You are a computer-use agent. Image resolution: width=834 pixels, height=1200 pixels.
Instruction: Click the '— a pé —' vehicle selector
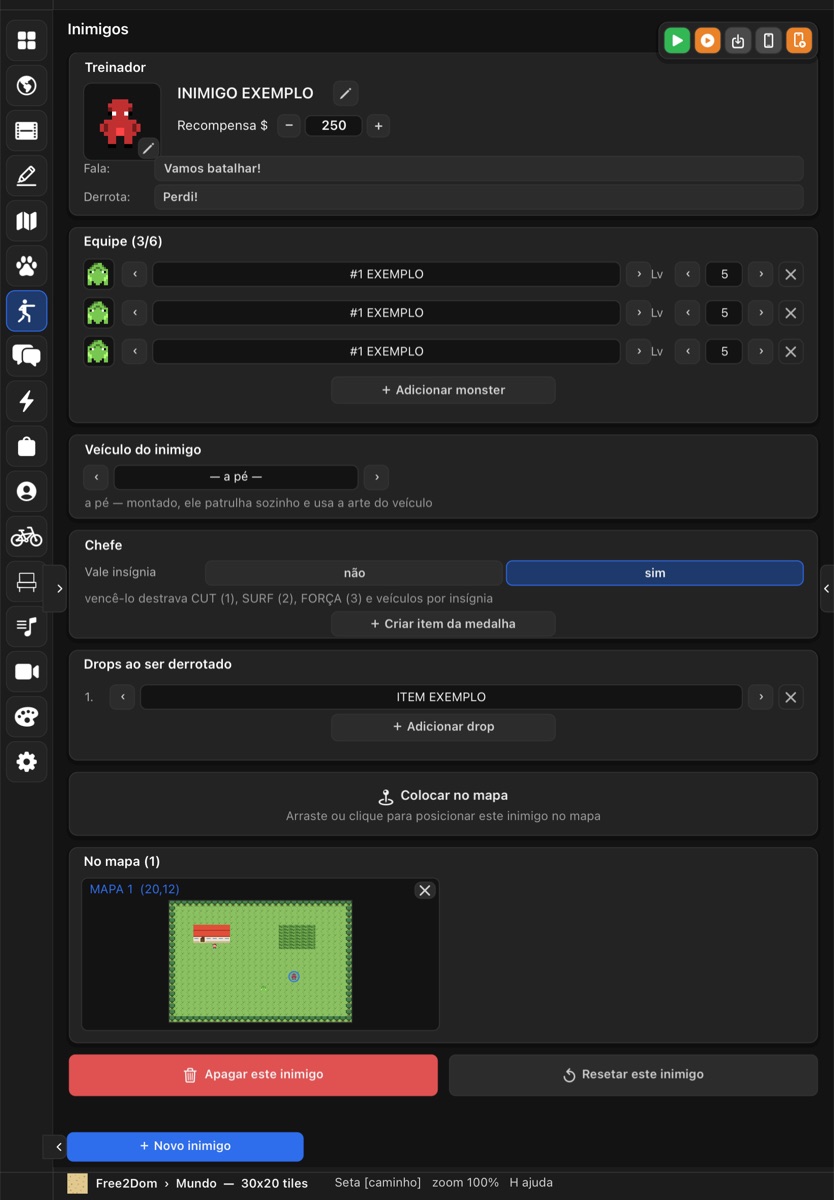(236, 477)
